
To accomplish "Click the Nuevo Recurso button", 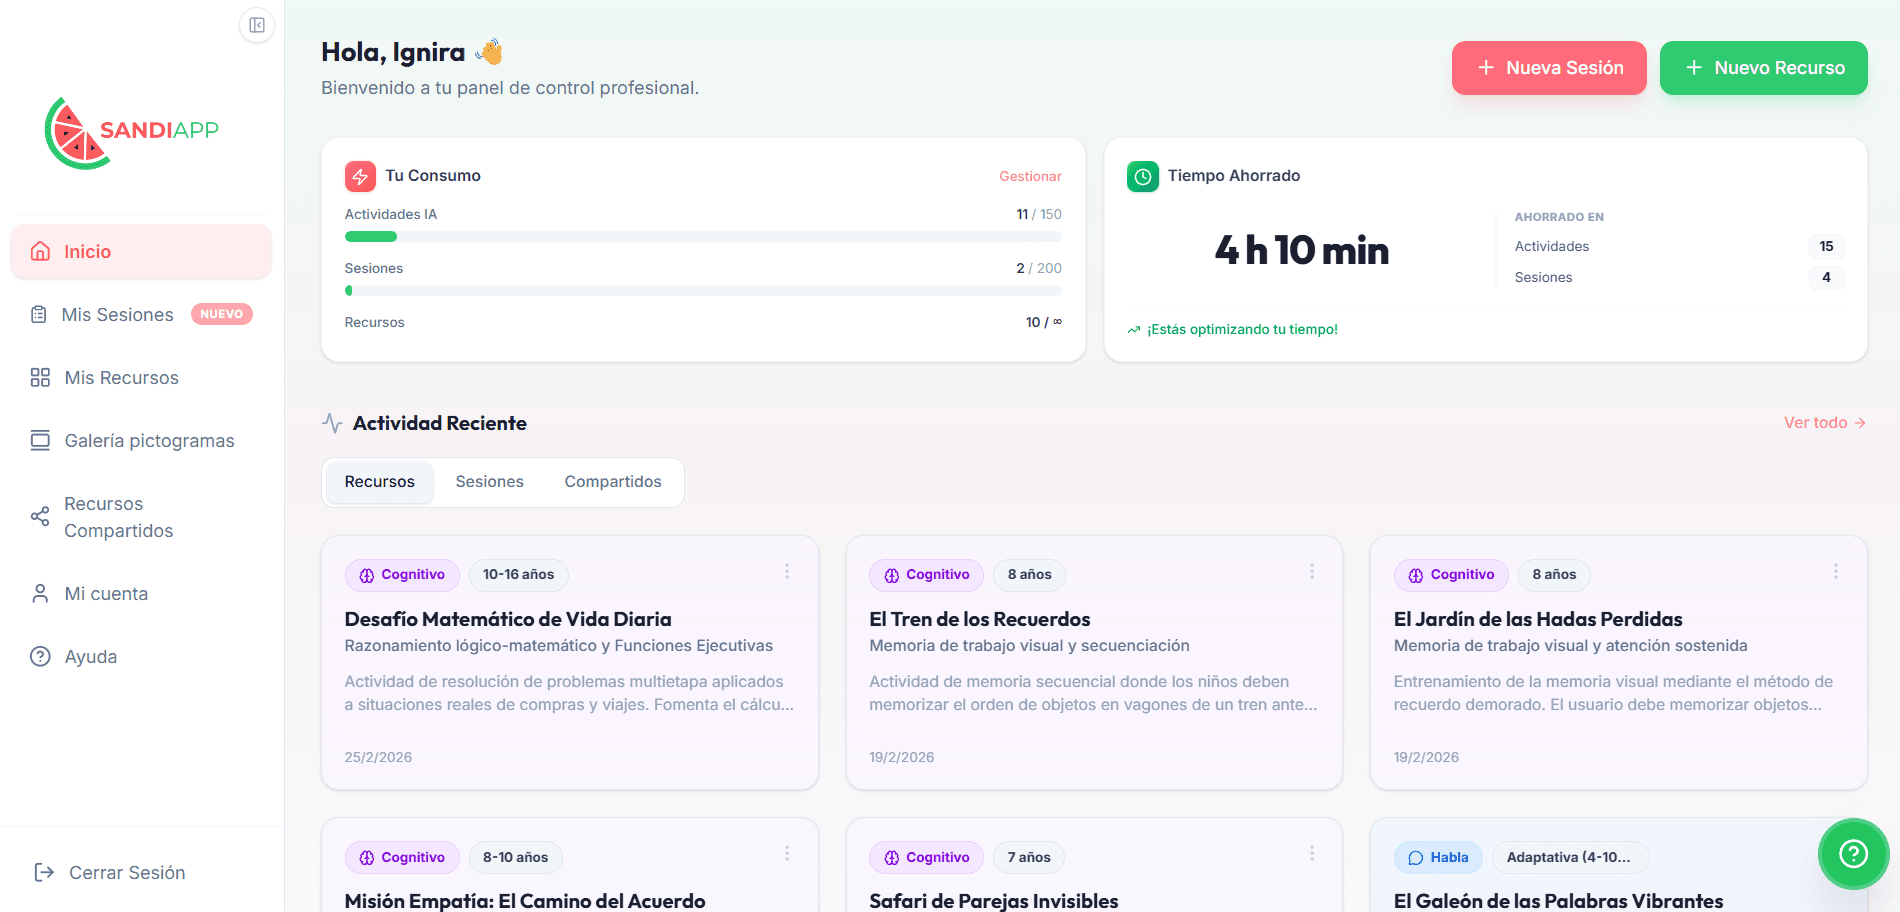I will point(1763,68).
